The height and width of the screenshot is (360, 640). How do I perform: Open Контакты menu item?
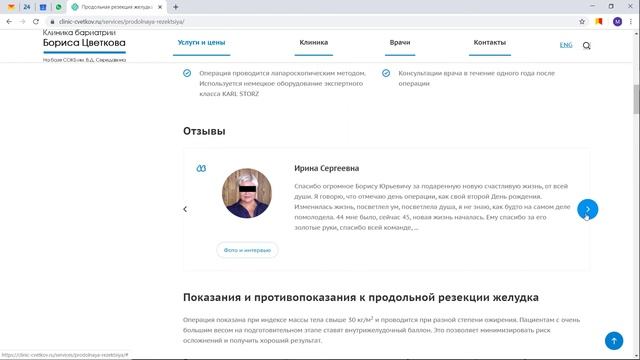(489, 42)
